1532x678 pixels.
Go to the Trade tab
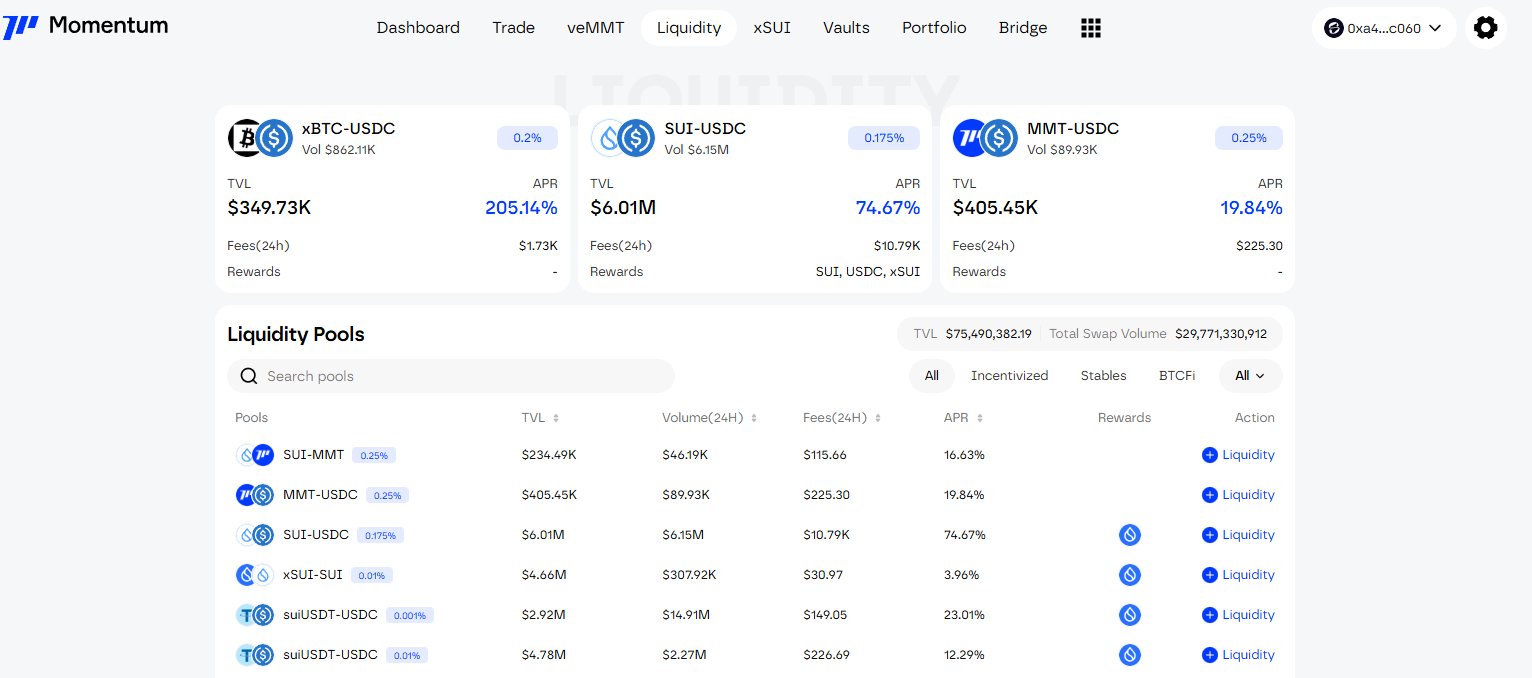point(513,28)
